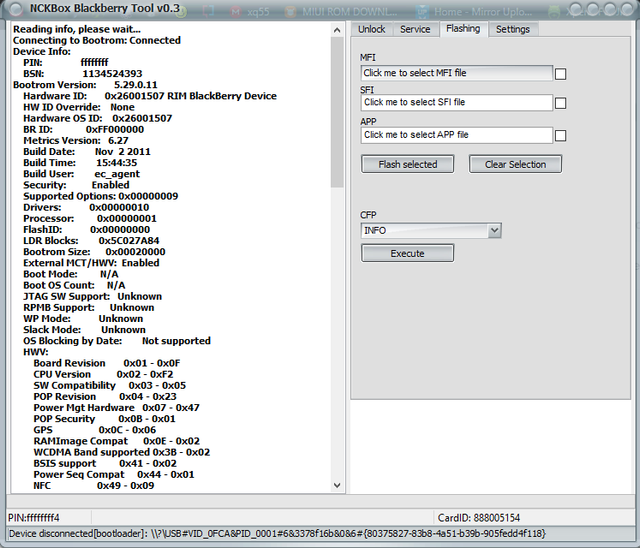
Task: Open the Service tab
Action: [x=415, y=29]
